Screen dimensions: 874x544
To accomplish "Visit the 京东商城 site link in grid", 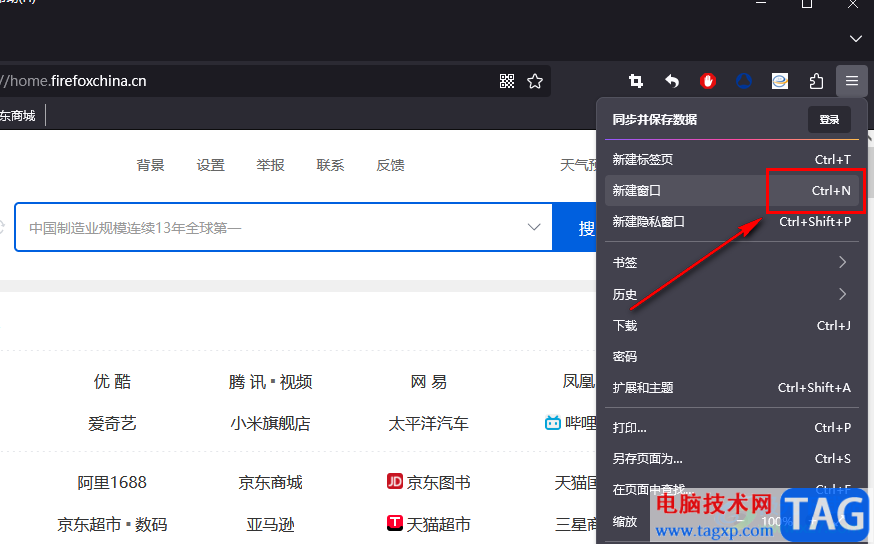I will click(x=270, y=483).
